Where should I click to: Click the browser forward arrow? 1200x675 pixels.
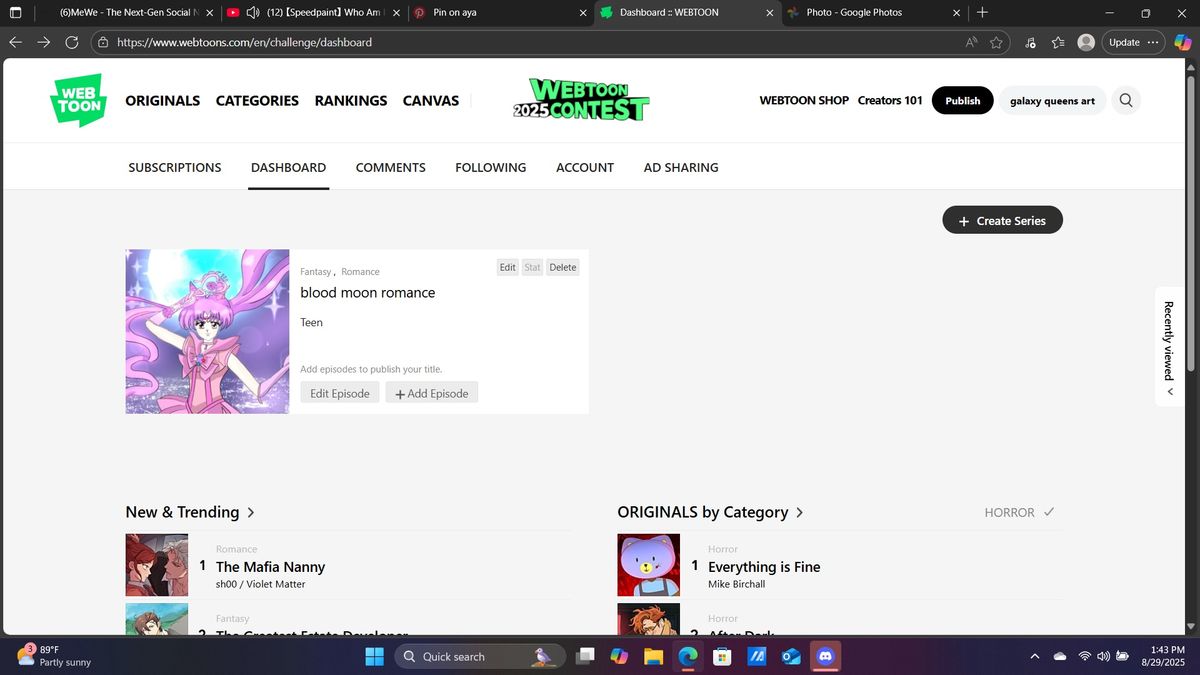(x=44, y=42)
